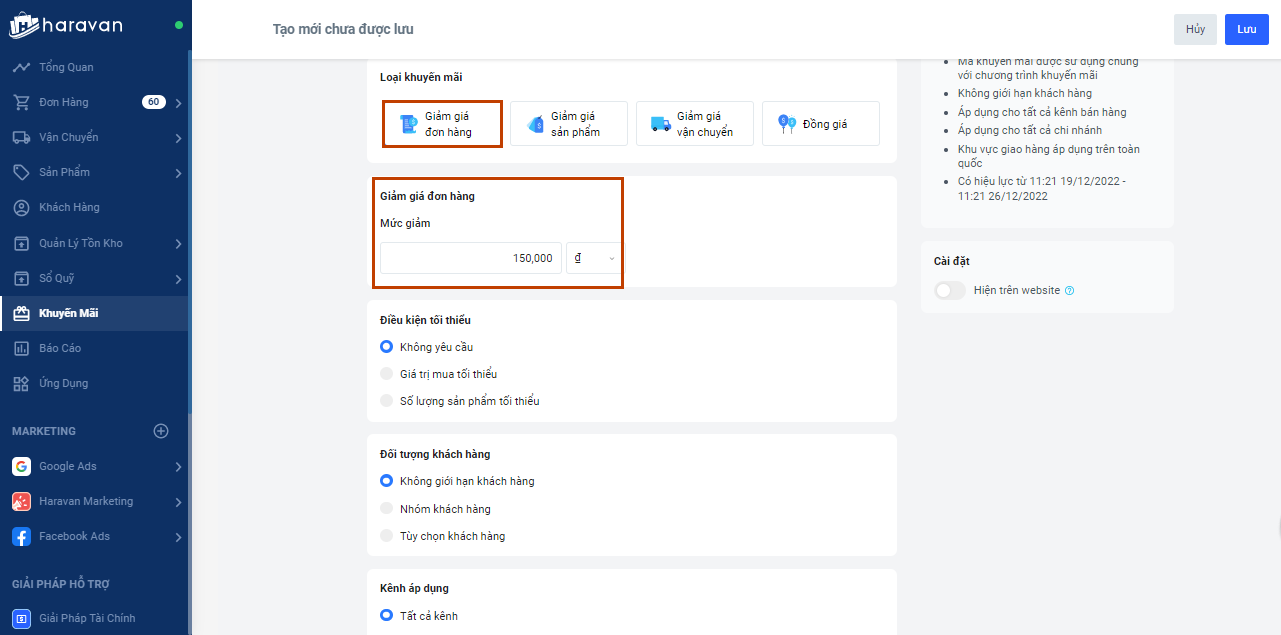Go to Báo Cáo in sidebar

60,348
